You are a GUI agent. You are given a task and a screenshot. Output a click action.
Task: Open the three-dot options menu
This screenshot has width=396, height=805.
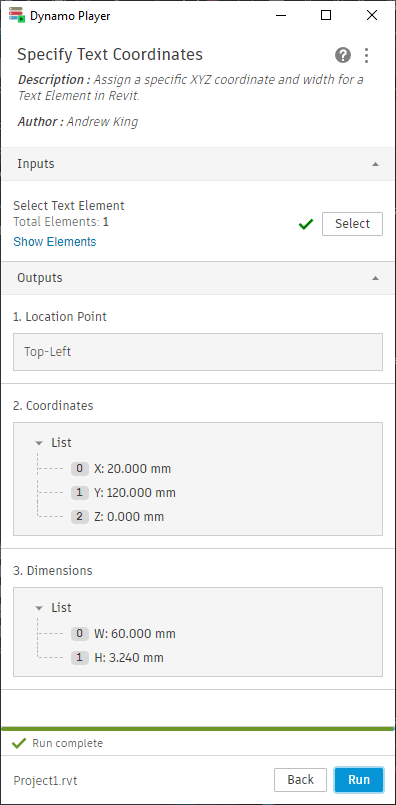[x=366, y=55]
